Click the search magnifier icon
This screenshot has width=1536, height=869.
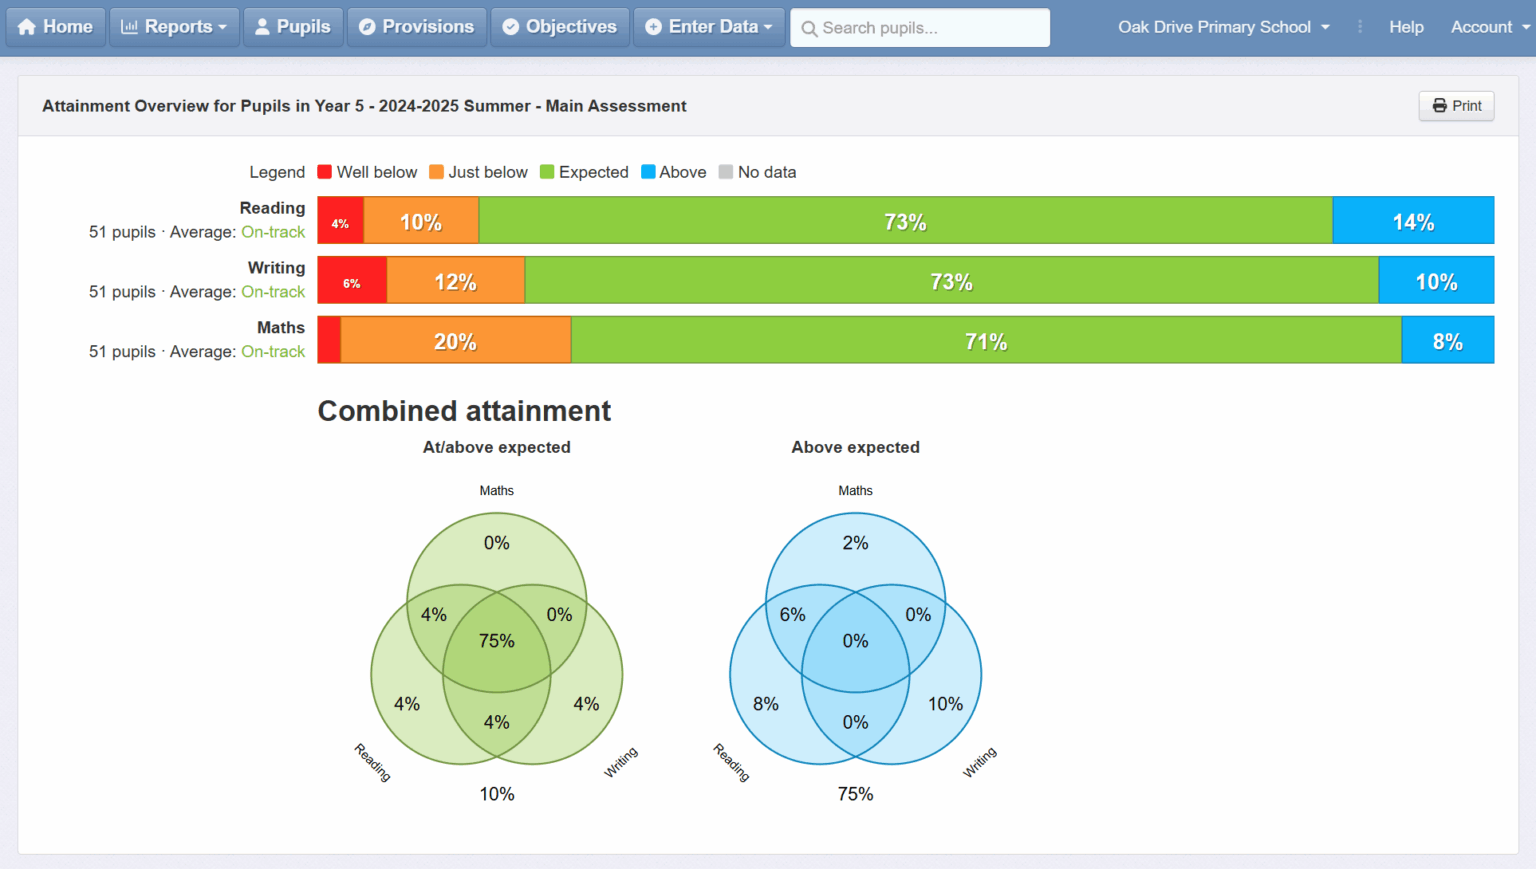click(809, 29)
